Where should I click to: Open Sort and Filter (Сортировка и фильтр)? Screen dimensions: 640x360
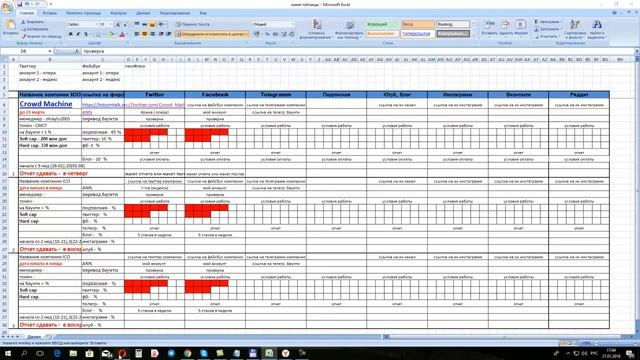pyautogui.click(x=575, y=29)
